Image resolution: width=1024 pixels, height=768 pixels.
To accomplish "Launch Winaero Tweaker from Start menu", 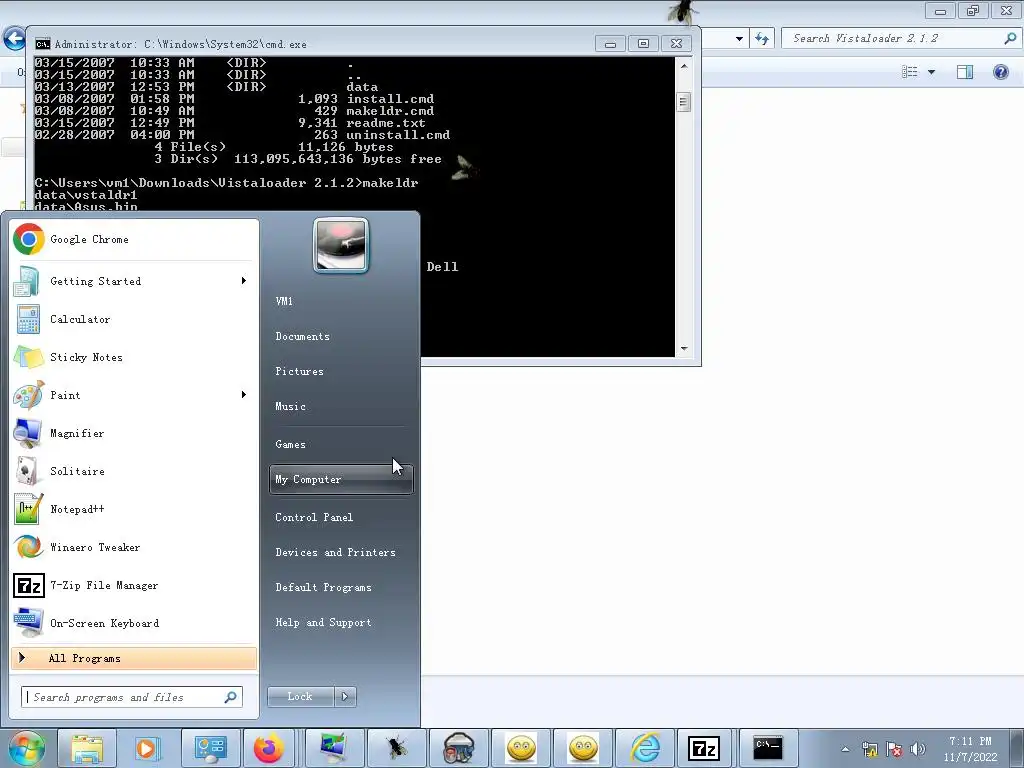I will (134, 547).
